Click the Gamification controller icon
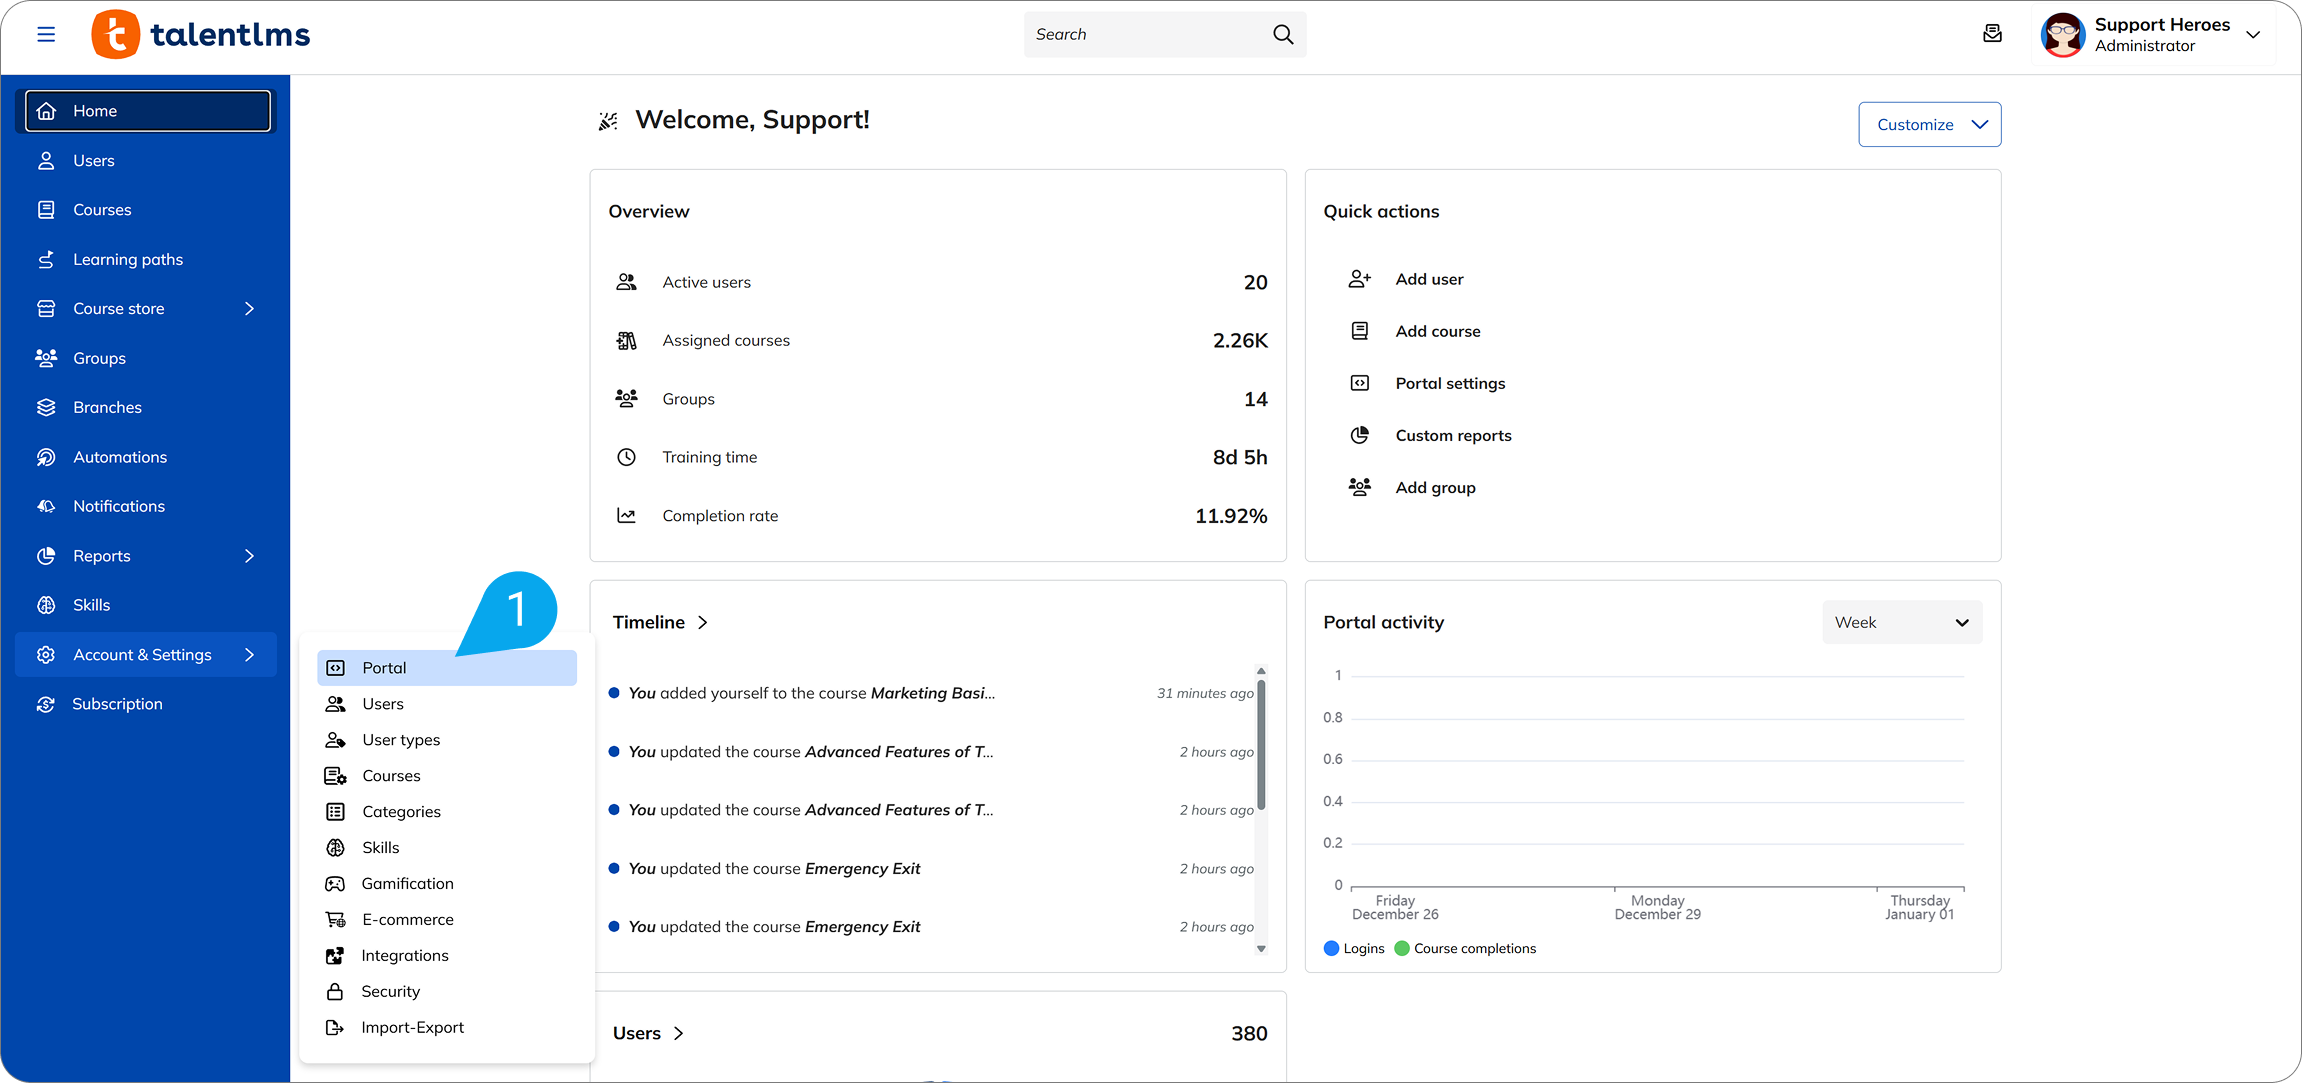This screenshot has height=1083, width=2302. click(x=335, y=884)
